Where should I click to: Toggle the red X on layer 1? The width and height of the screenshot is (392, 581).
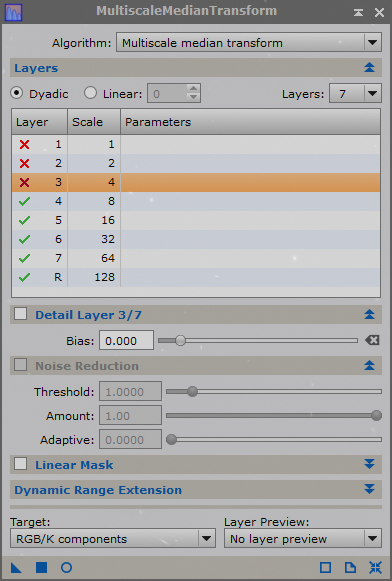[24, 144]
